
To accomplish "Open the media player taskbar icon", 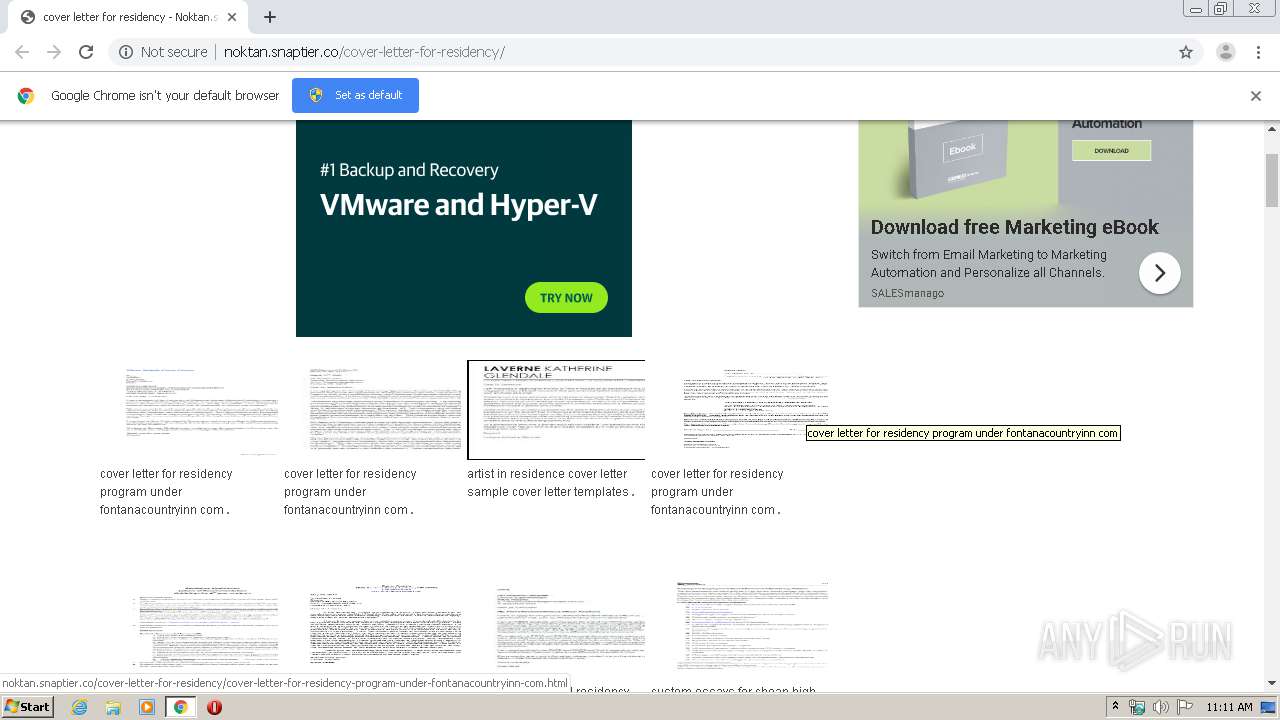I will click(x=147, y=707).
